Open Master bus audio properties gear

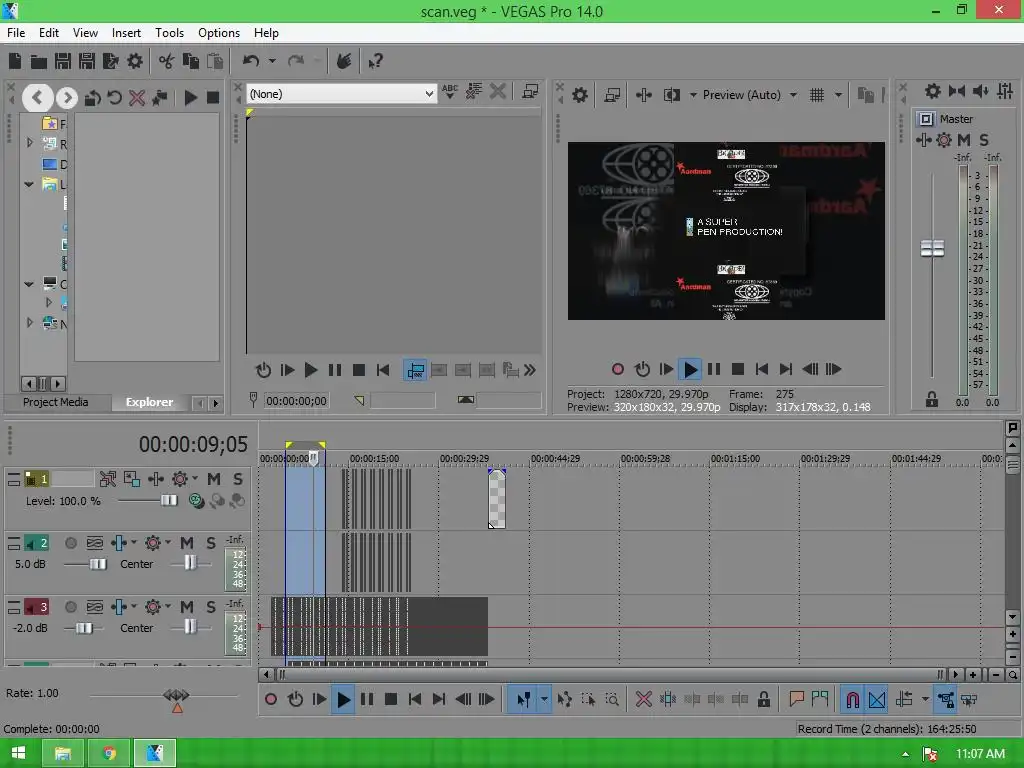(x=933, y=91)
